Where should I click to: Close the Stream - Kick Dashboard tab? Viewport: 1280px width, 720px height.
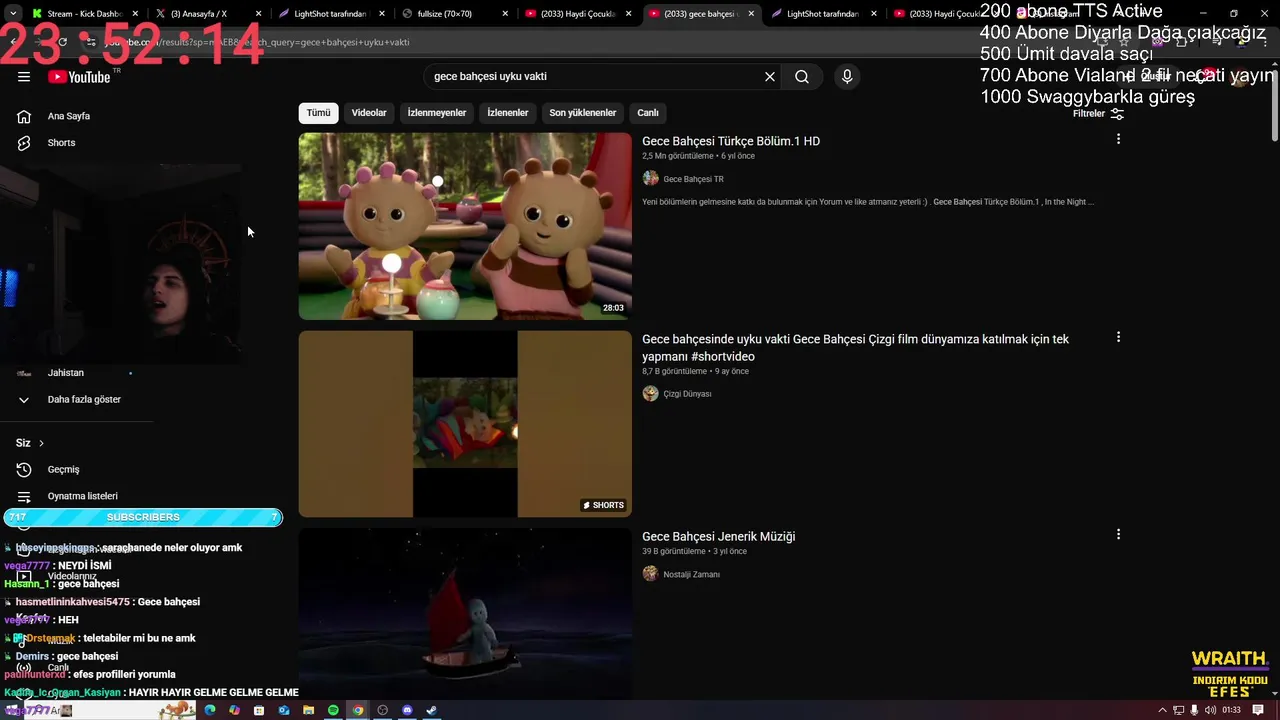click(136, 14)
